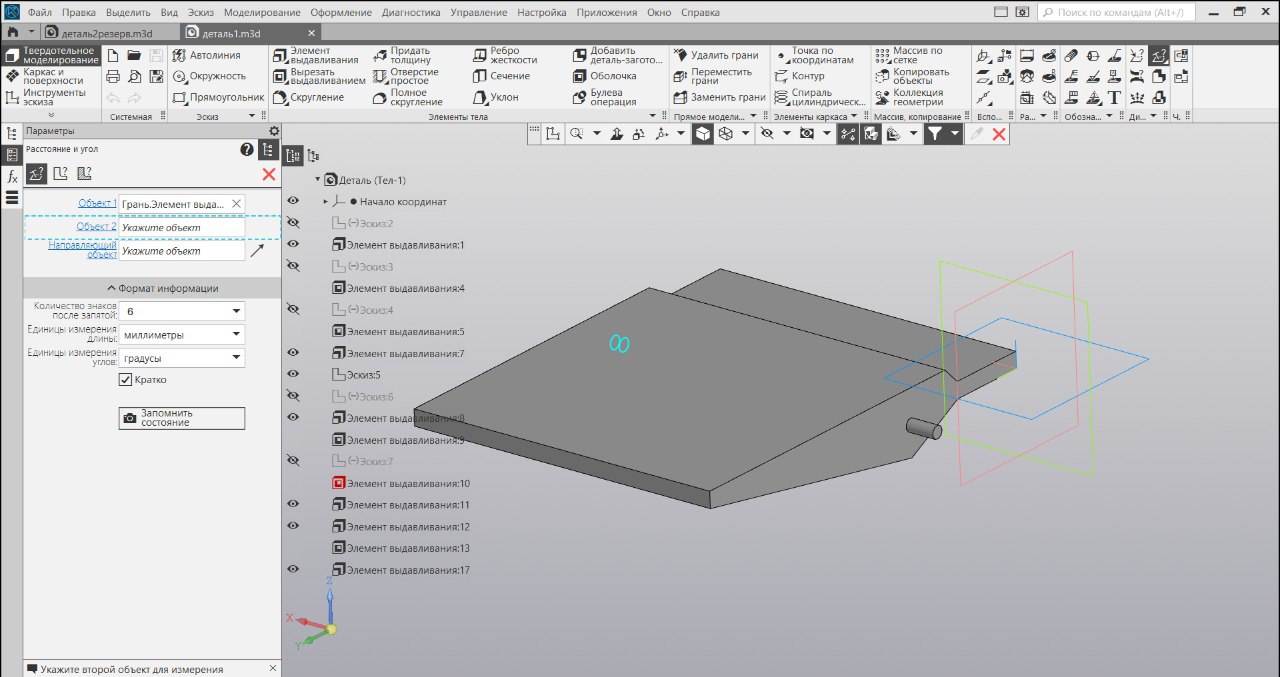Viewport: 1280px width, 677px height.
Task: Expand Элементы каркаса group dropdown
Action: pyautogui.click(x=855, y=116)
